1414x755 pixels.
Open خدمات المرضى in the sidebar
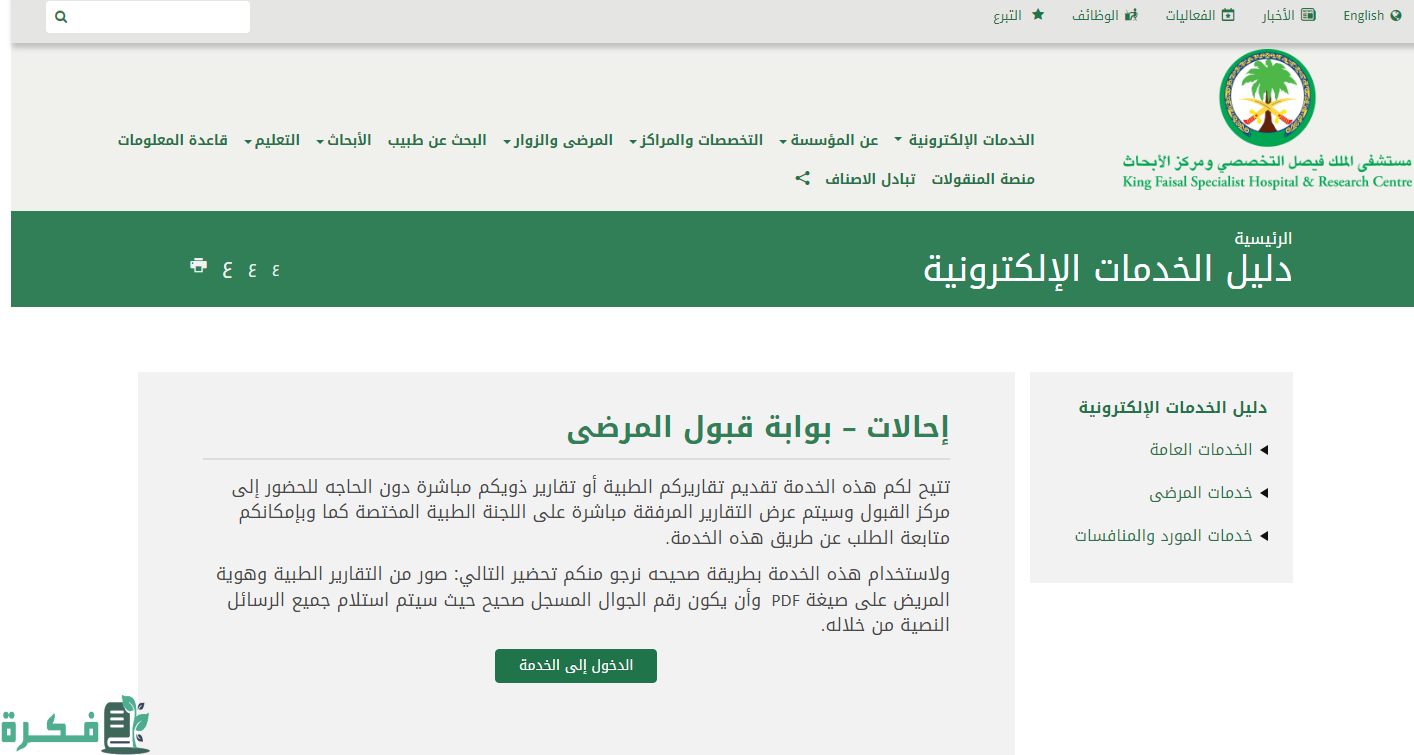coord(1201,493)
